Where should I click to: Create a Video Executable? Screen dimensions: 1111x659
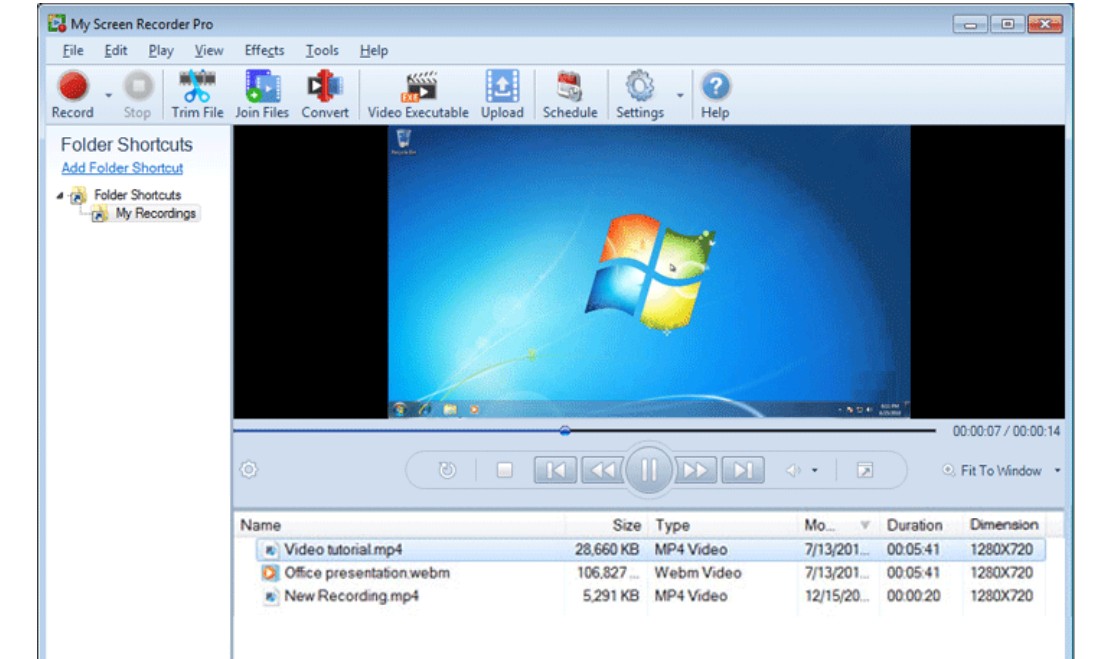(418, 95)
